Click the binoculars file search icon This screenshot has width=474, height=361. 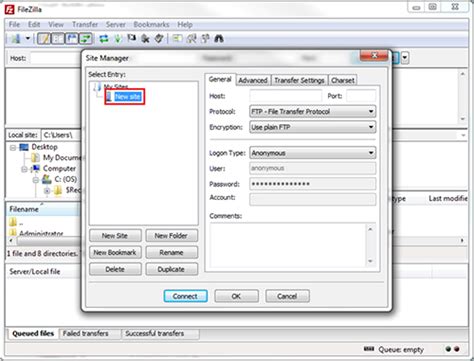(x=219, y=39)
